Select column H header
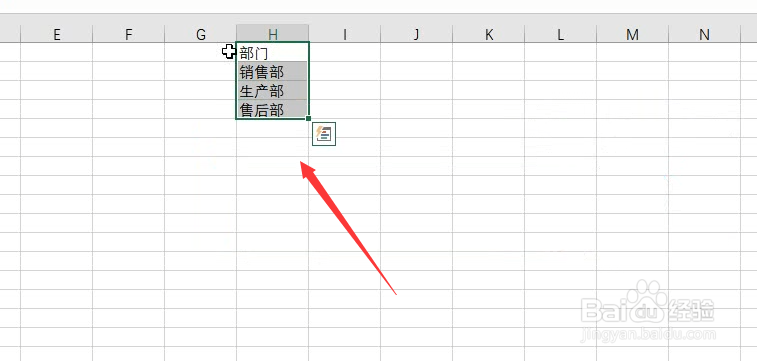Screen dimensions: 757x361 [273, 34]
